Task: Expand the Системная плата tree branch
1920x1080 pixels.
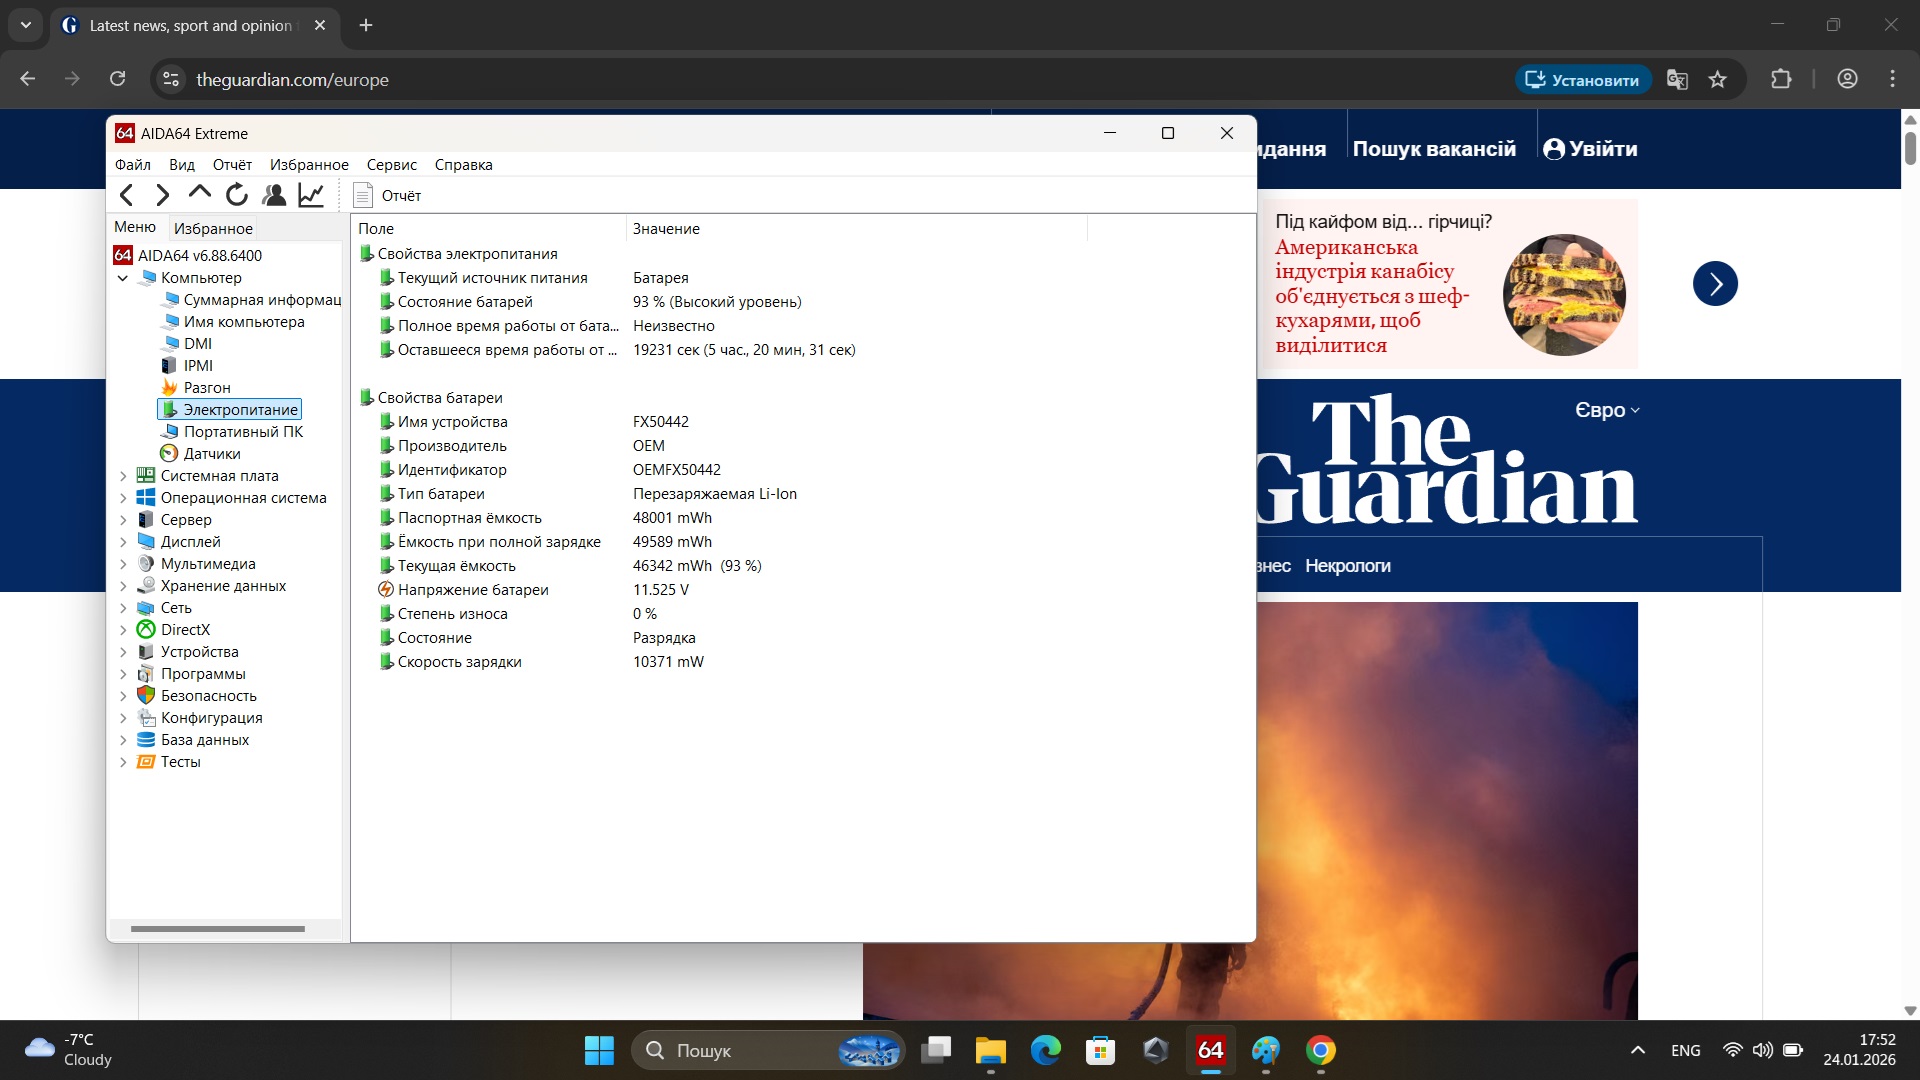Action: (124, 475)
